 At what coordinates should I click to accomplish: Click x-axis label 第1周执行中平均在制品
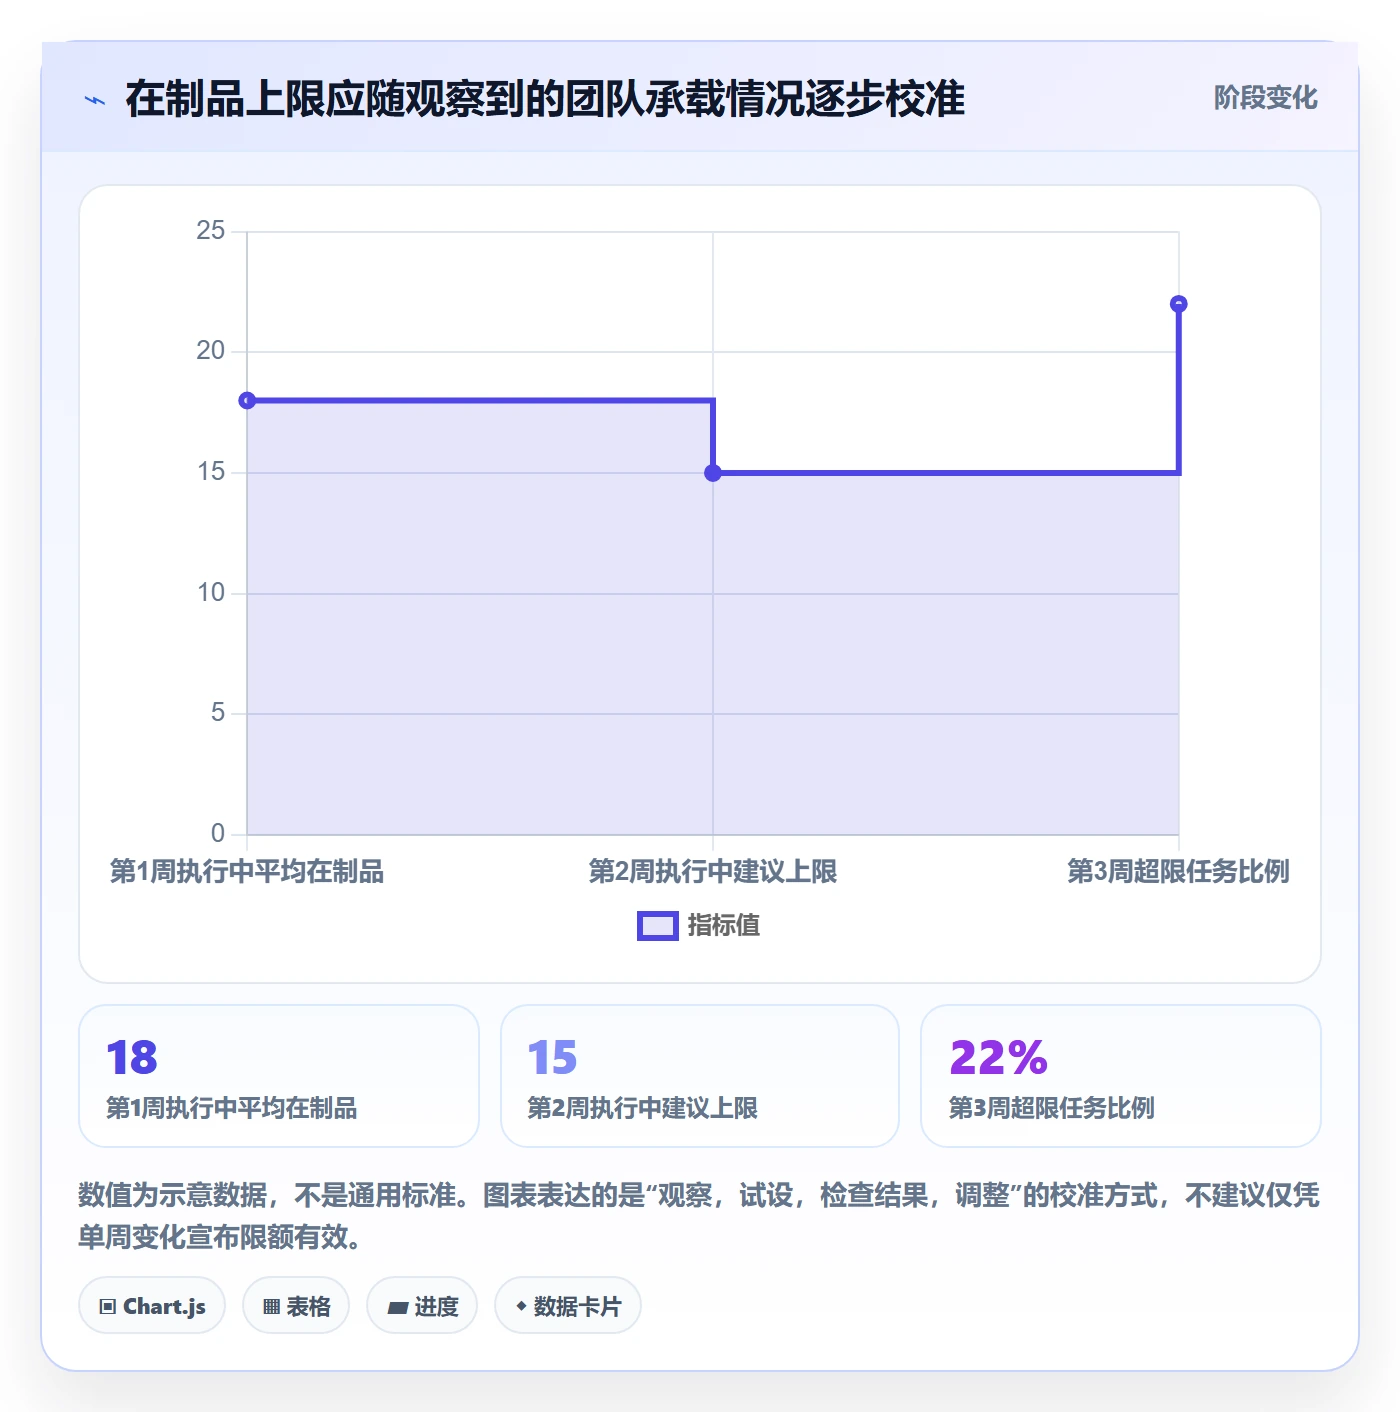[247, 871]
